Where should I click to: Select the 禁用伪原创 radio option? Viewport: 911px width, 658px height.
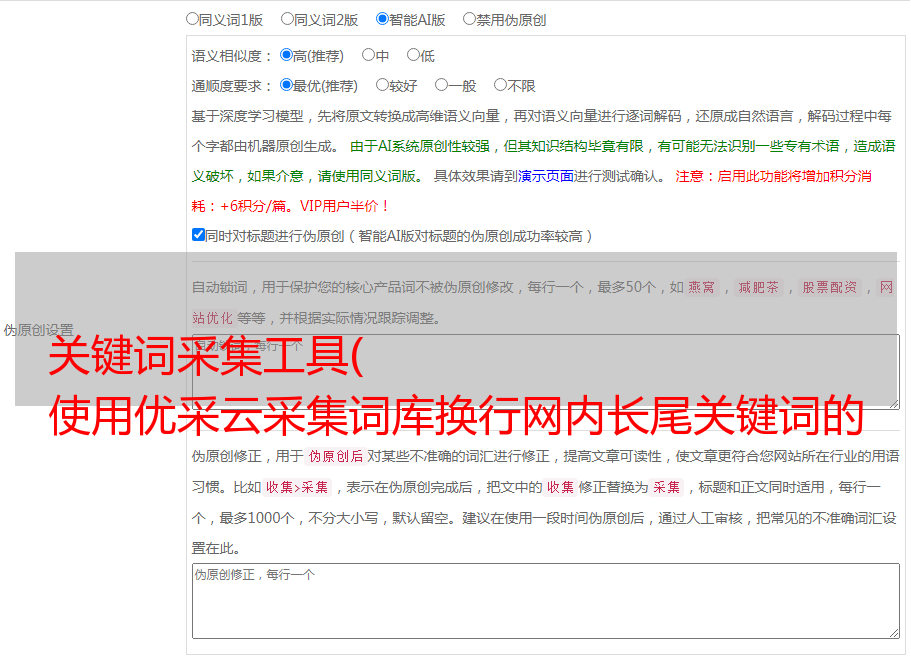(x=469, y=19)
